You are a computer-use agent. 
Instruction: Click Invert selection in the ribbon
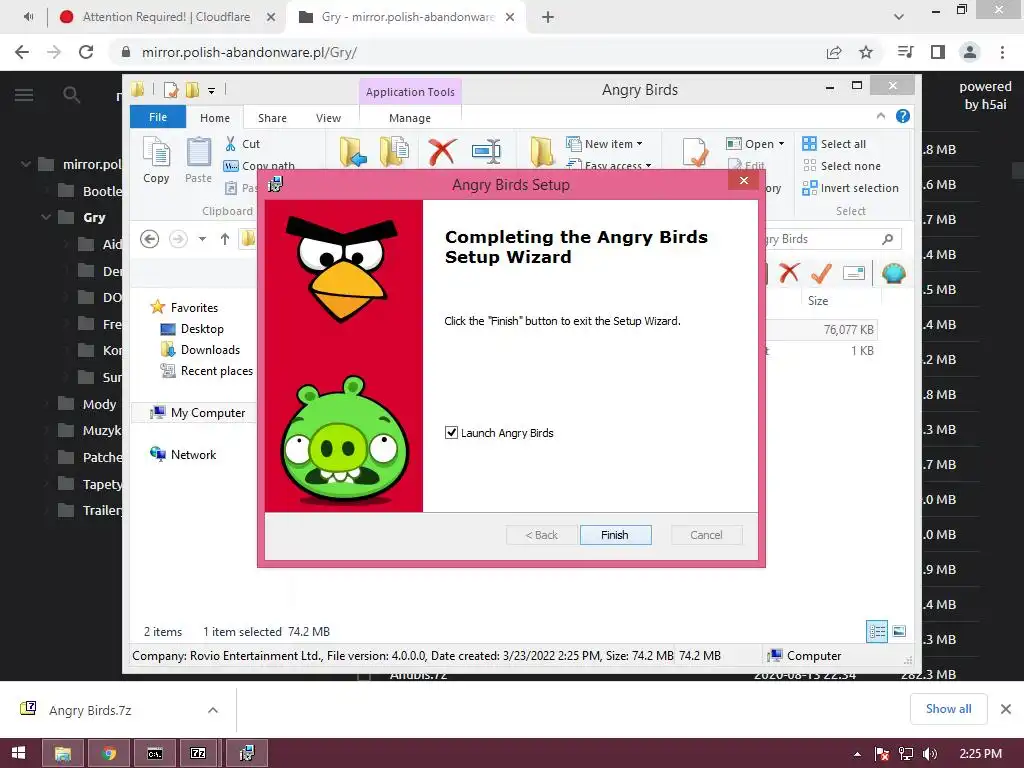click(850, 188)
